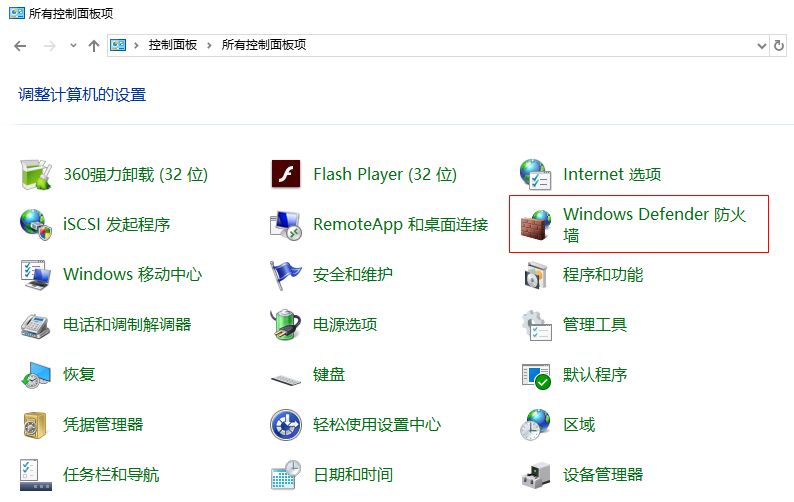Viewport: 794px width, 502px height.
Task: Open the 默认程序 link
Action: tap(595, 375)
